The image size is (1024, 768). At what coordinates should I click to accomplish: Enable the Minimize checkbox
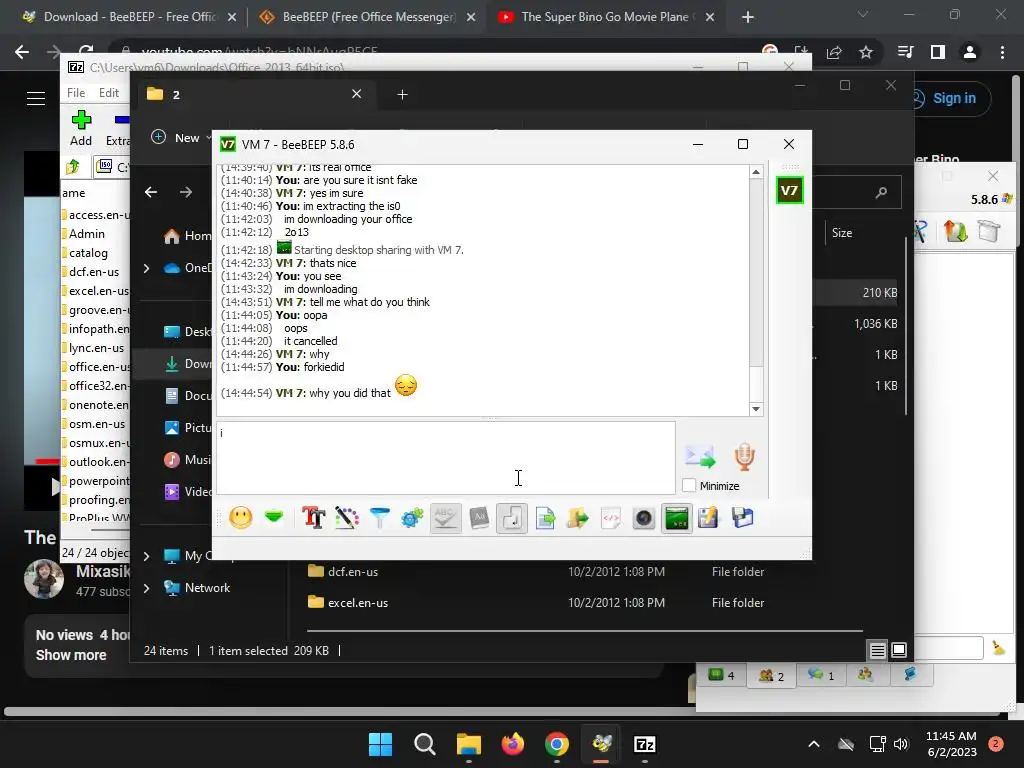[689, 486]
